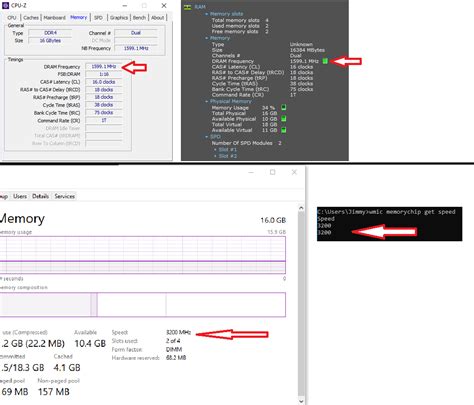Collapse the SPD section in Speccy
The image size is (474, 405).
pyautogui.click(x=207, y=137)
